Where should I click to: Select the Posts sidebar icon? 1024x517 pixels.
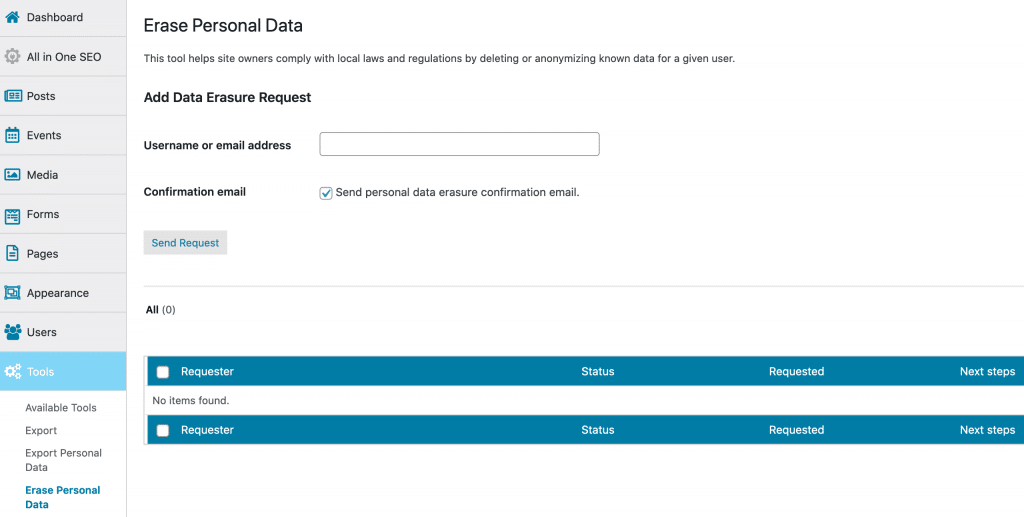[x=12, y=96]
